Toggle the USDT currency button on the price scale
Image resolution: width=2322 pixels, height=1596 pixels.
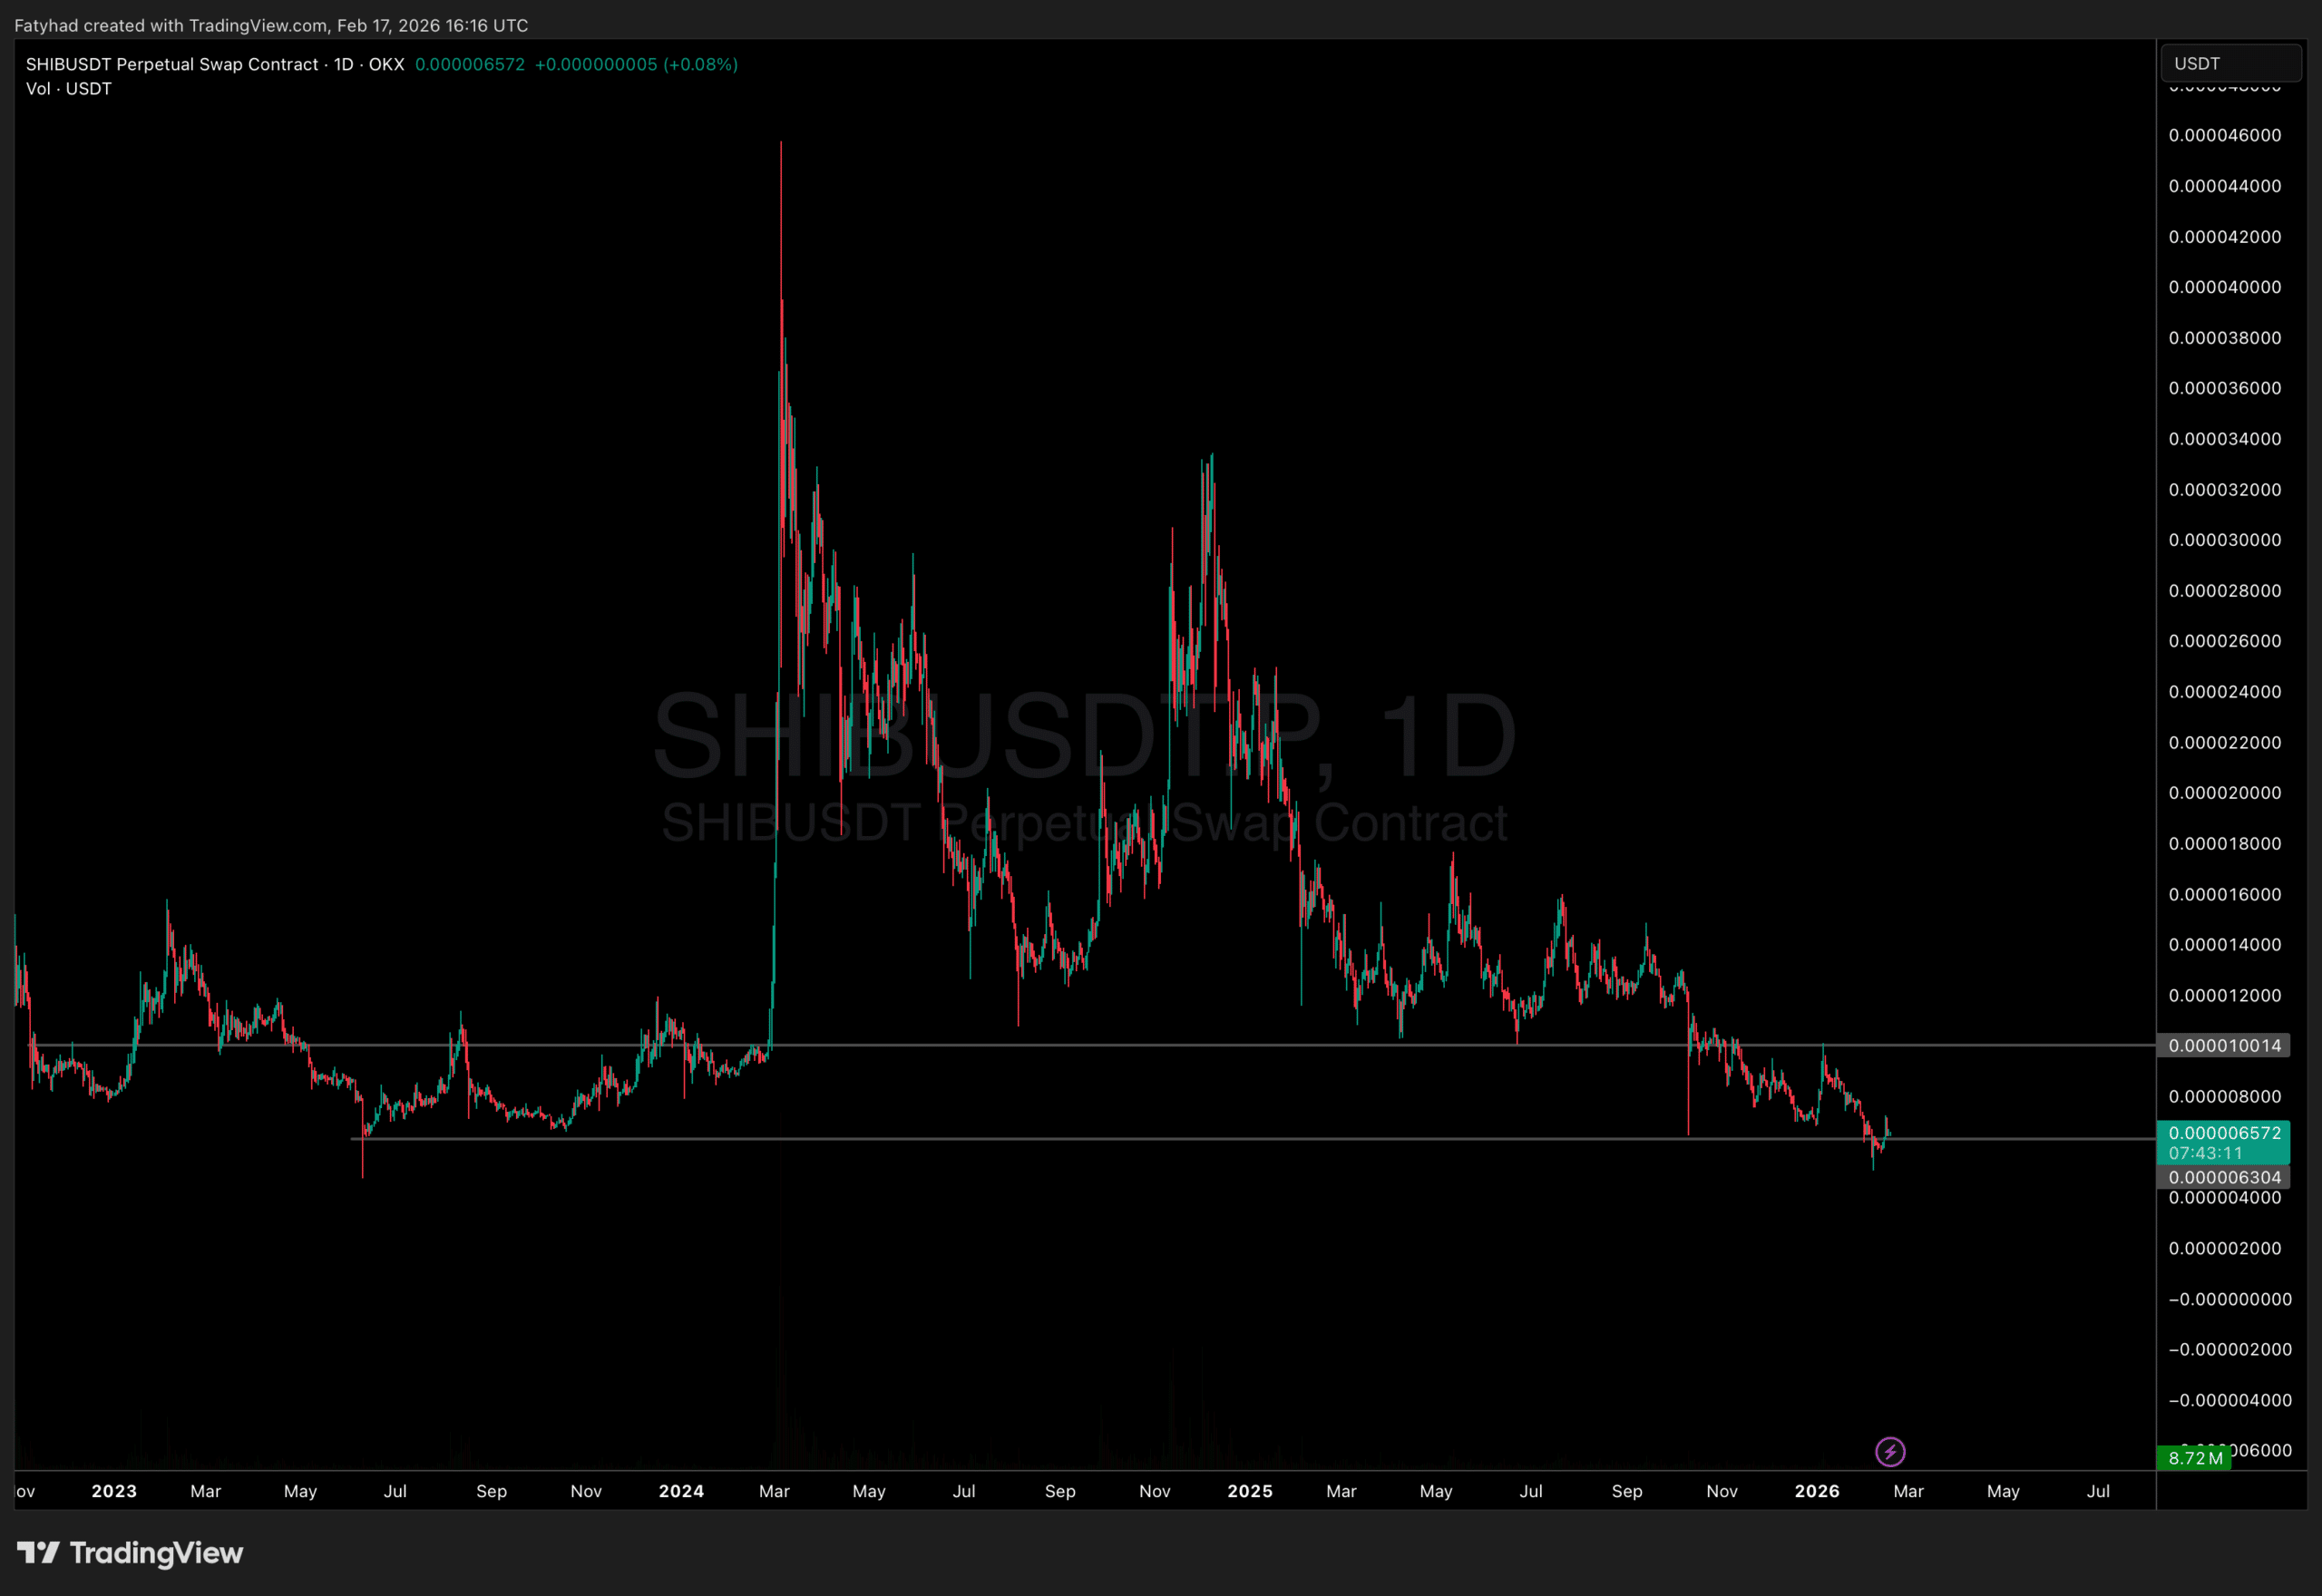coord(2232,63)
